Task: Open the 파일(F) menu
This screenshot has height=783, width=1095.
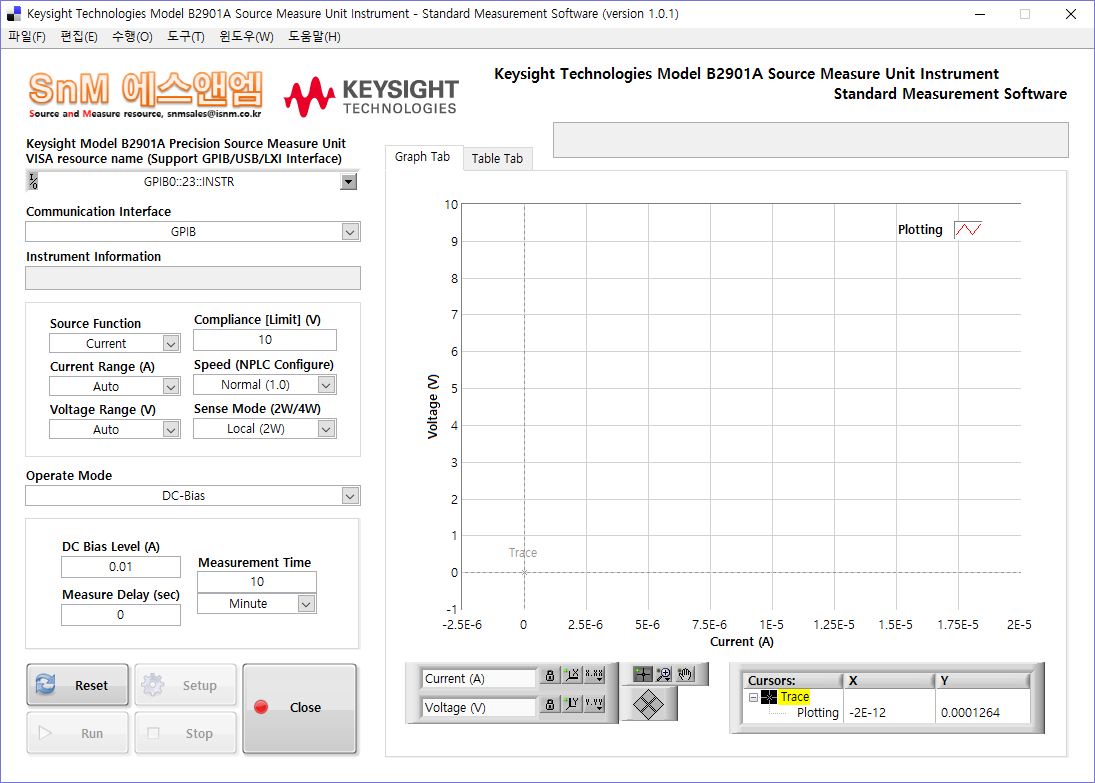Action: [27, 37]
